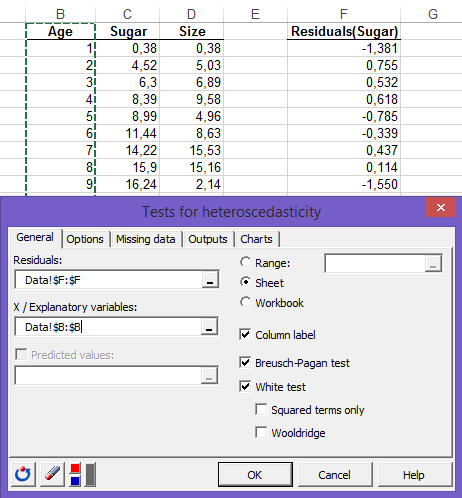The image size is (462, 498).
Task: Click the Range output input field
Action: (x=375, y=263)
